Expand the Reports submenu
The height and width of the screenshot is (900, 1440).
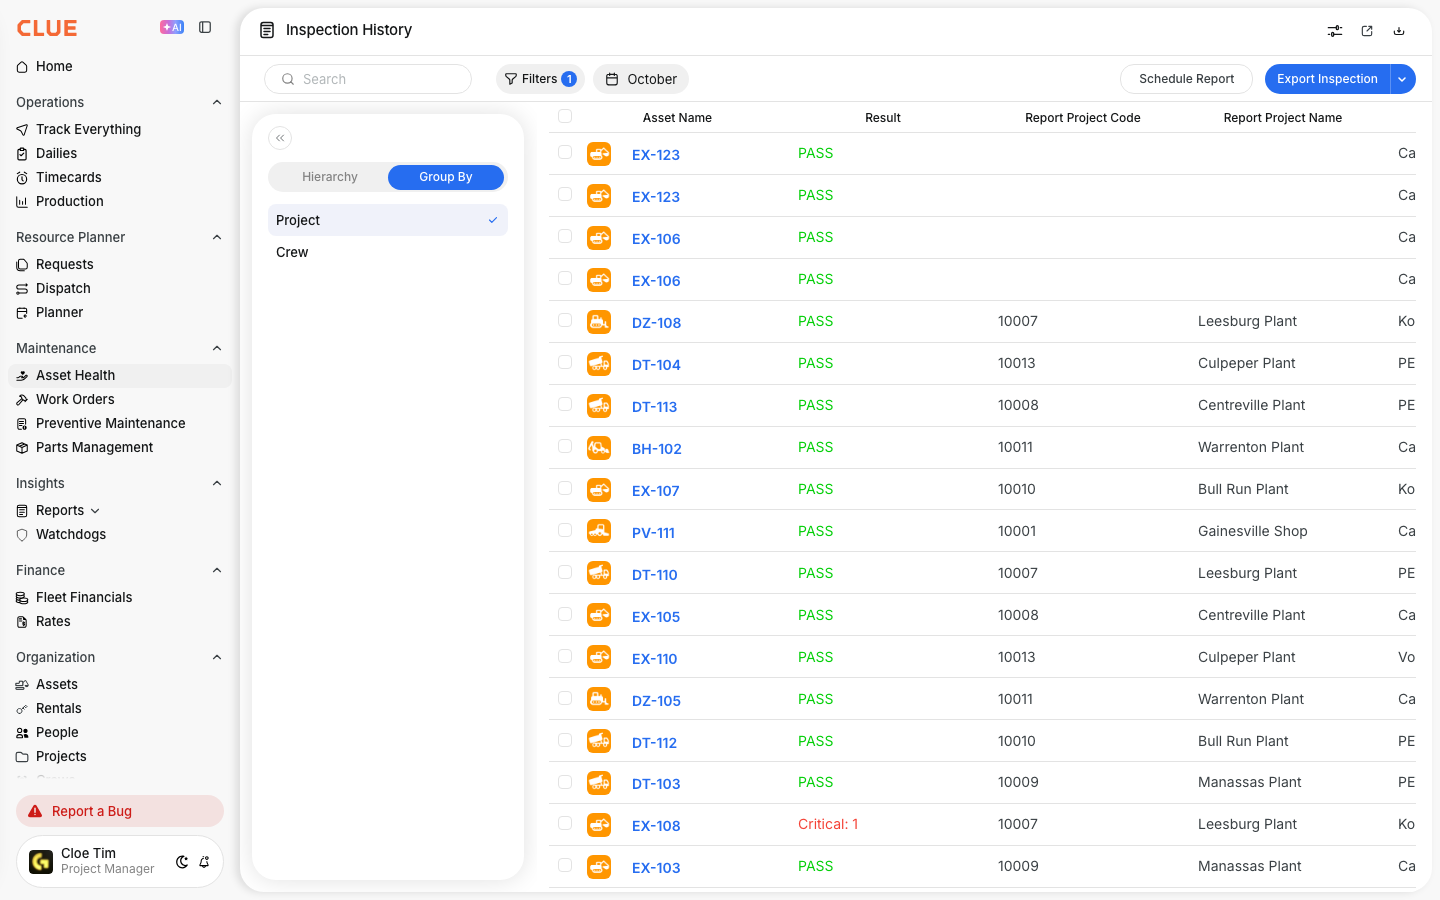pyautogui.click(x=95, y=511)
